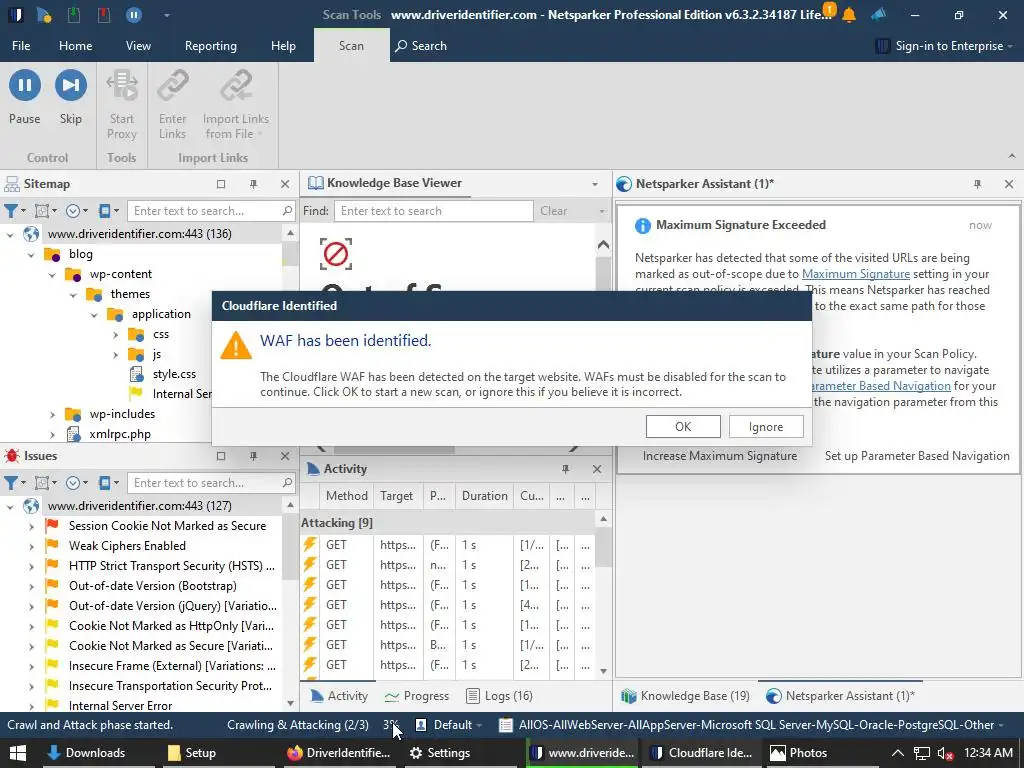Open the Maximum Signature link
The image size is (1024, 768).
(856, 274)
